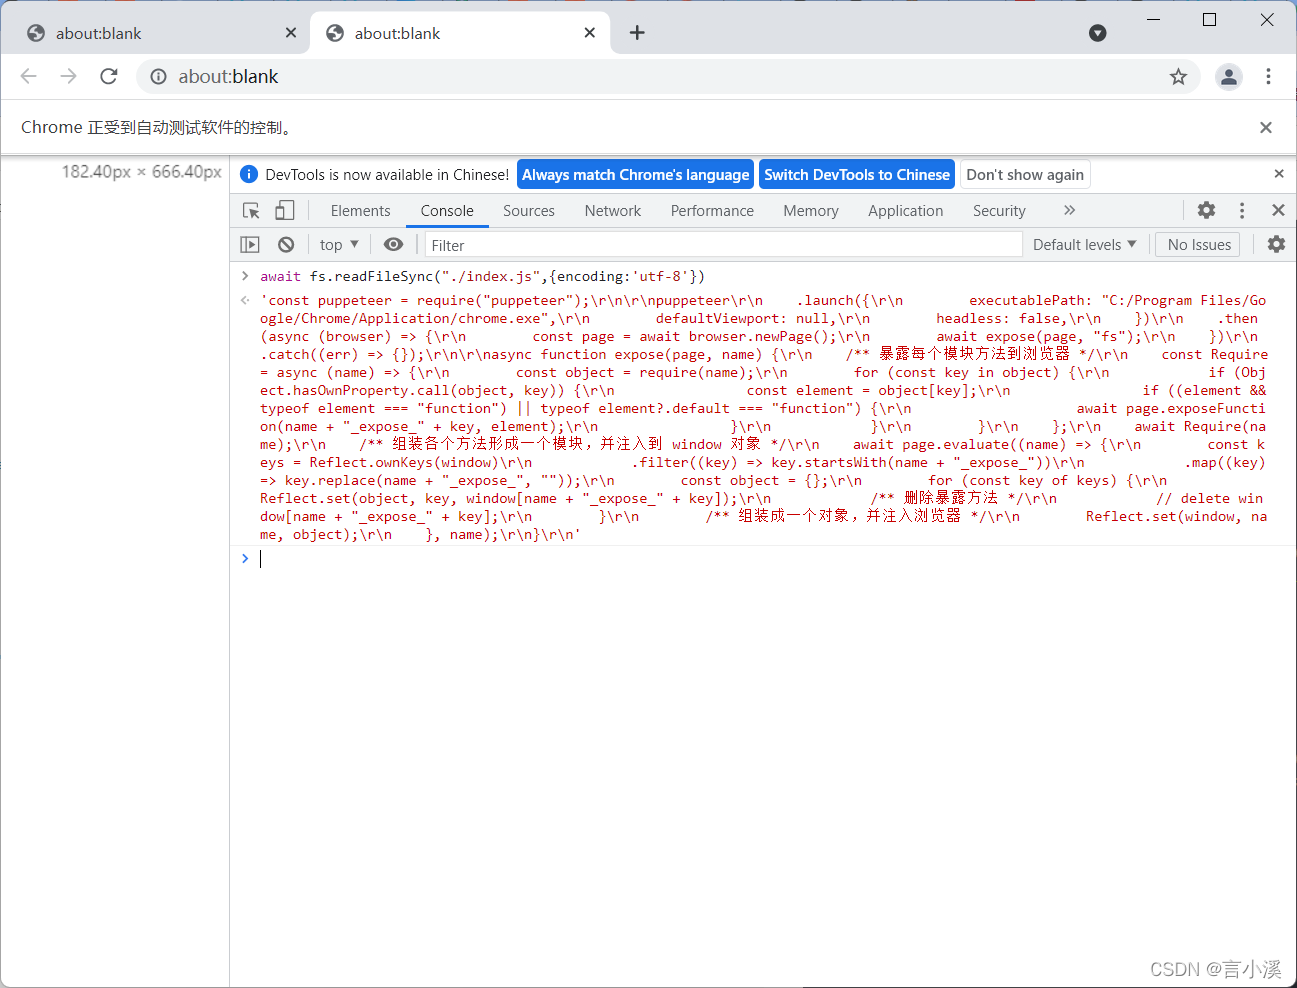Close the first about:blank tab
This screenshot has height=988, width=1297.
pyautogui.click(x=290, y=33)
